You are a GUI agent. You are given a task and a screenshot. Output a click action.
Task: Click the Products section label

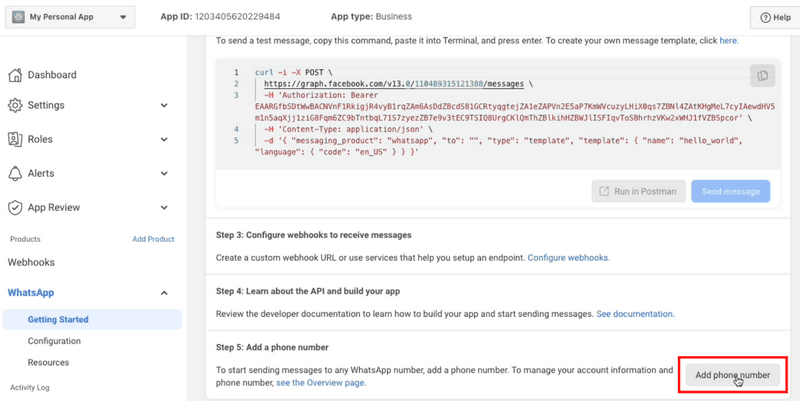point(25,239)
